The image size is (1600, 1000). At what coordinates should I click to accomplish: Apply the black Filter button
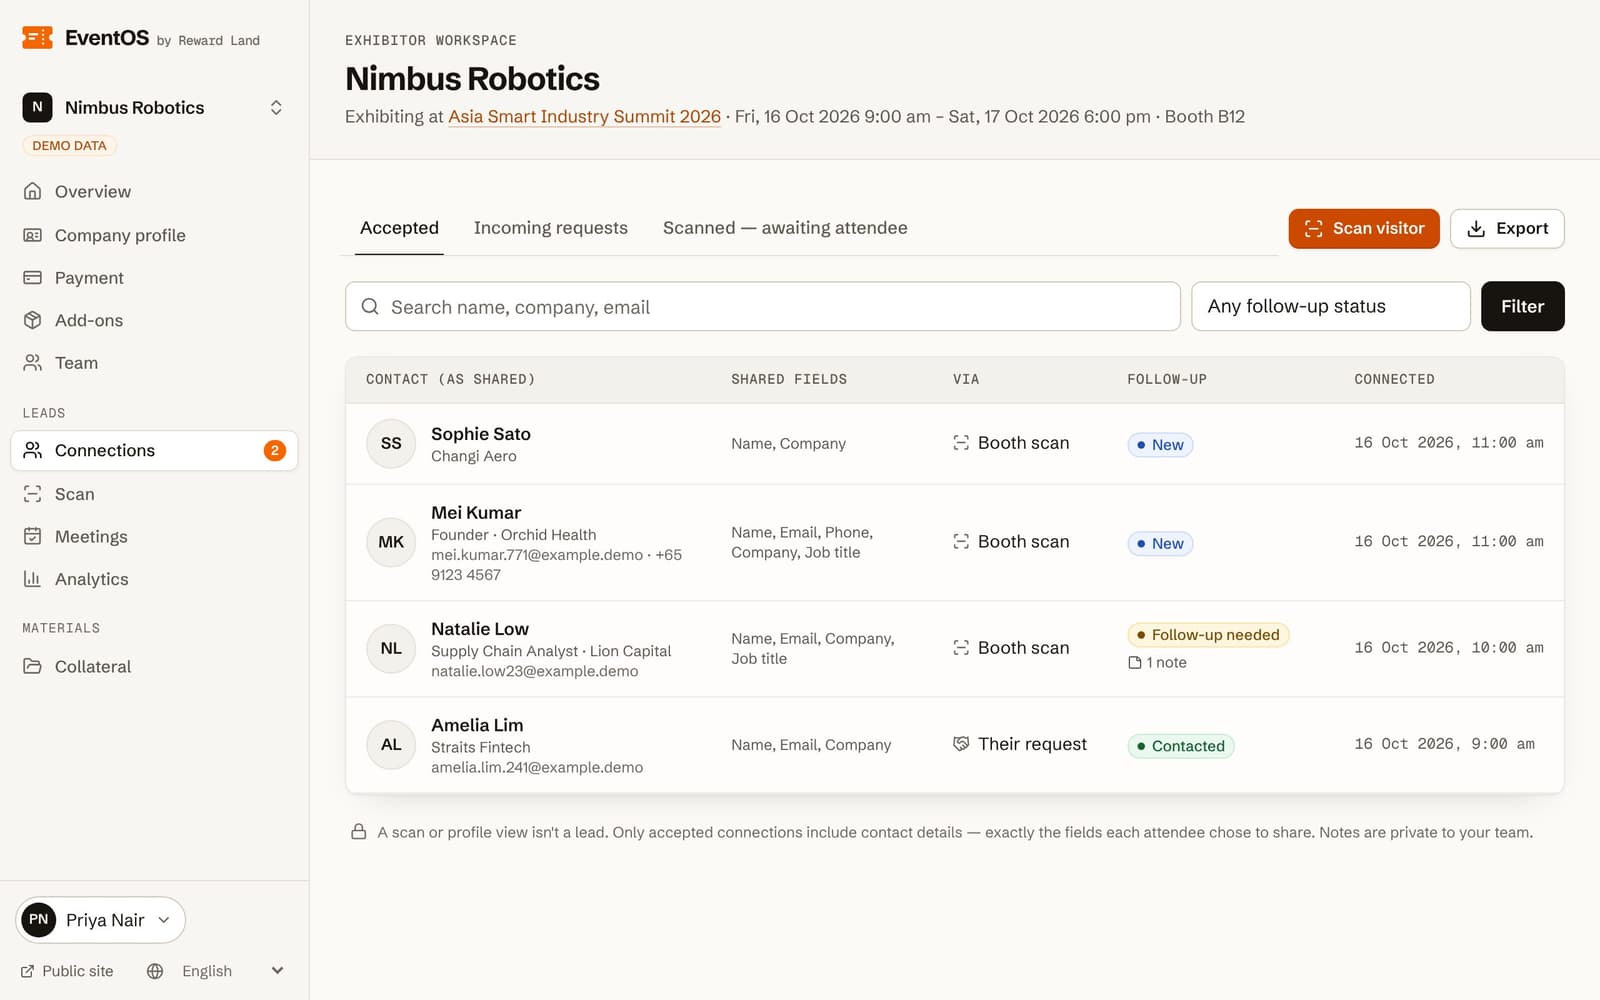1522,306
